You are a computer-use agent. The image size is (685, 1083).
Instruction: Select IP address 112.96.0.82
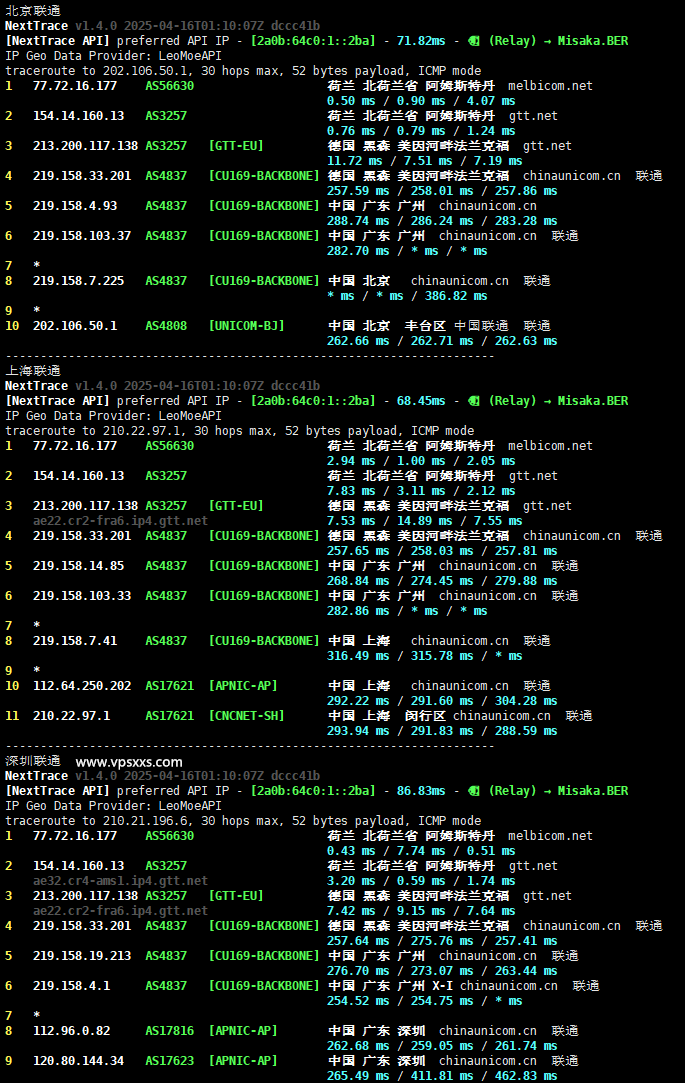pos(71,1031)
